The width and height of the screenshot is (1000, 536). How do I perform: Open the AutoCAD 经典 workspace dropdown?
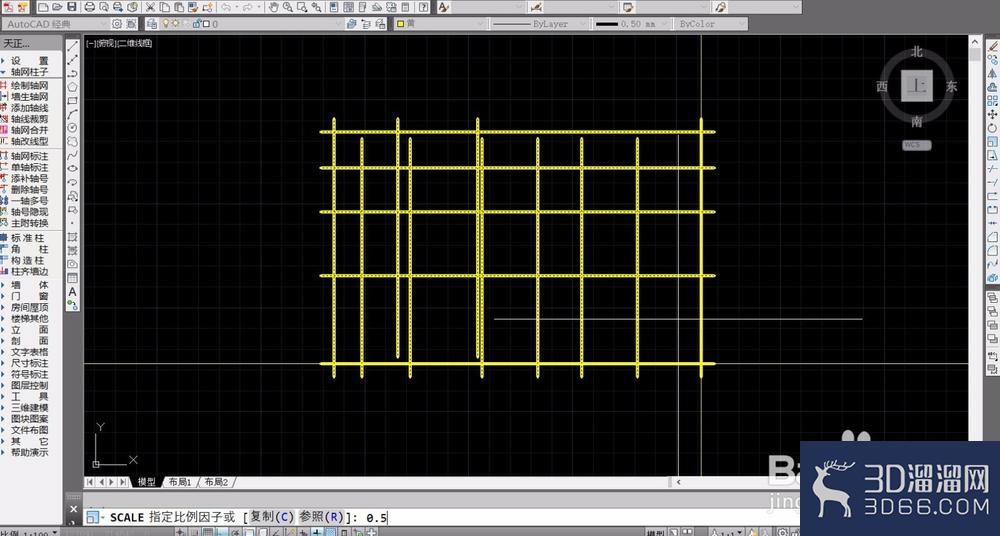[55, 24]
